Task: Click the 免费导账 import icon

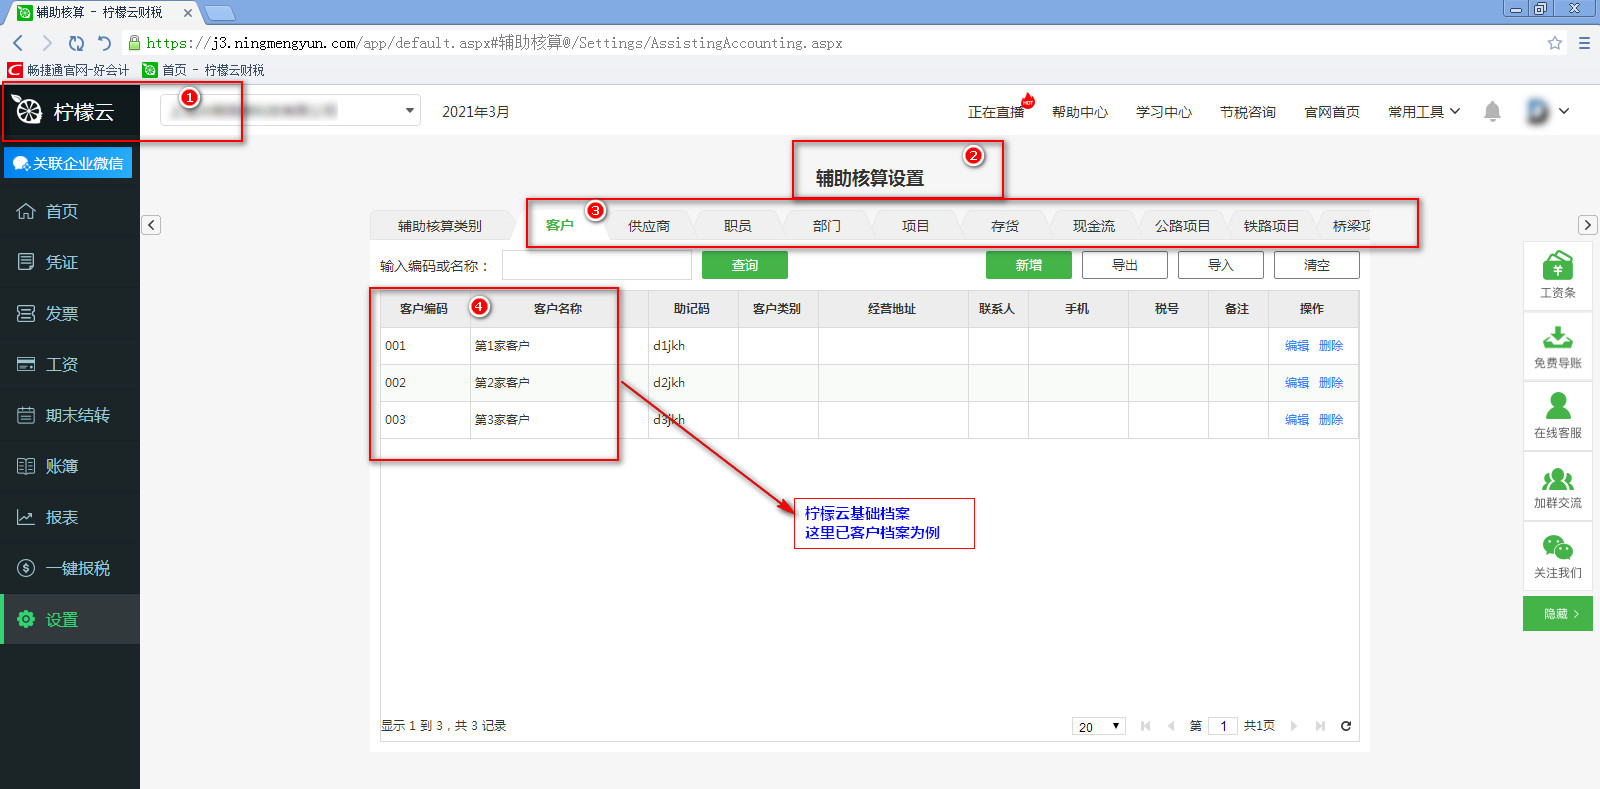Action: [1557, 345]
